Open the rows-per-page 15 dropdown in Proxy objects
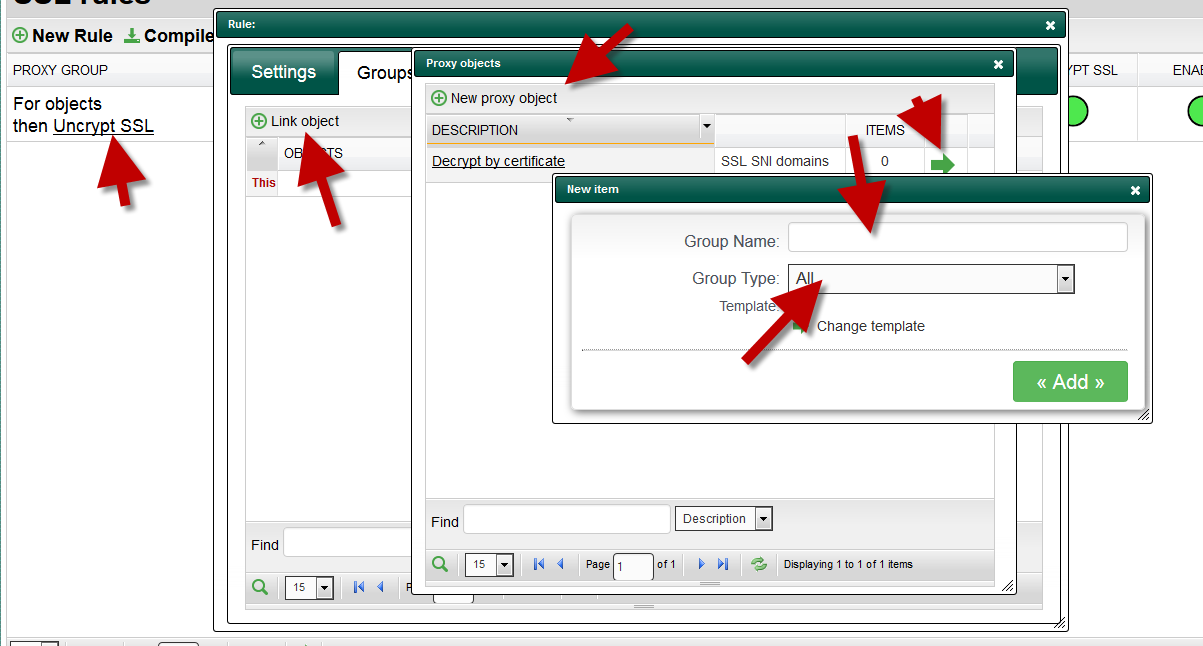The image size is (1203, 646). (489, 565)
